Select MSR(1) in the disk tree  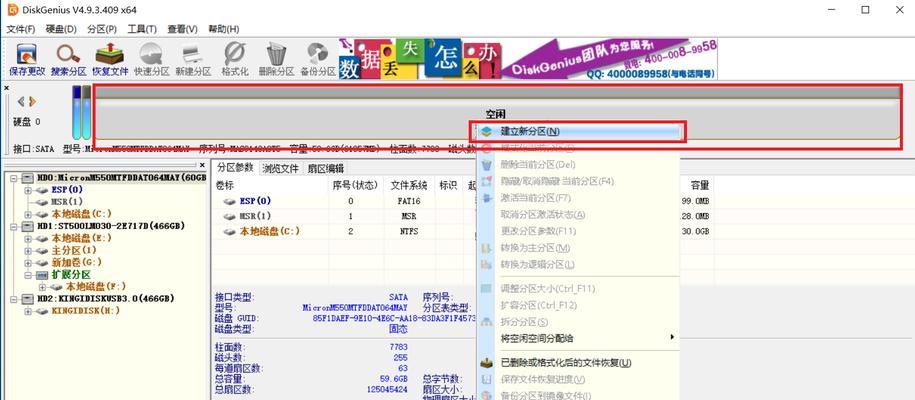(67, 201)
